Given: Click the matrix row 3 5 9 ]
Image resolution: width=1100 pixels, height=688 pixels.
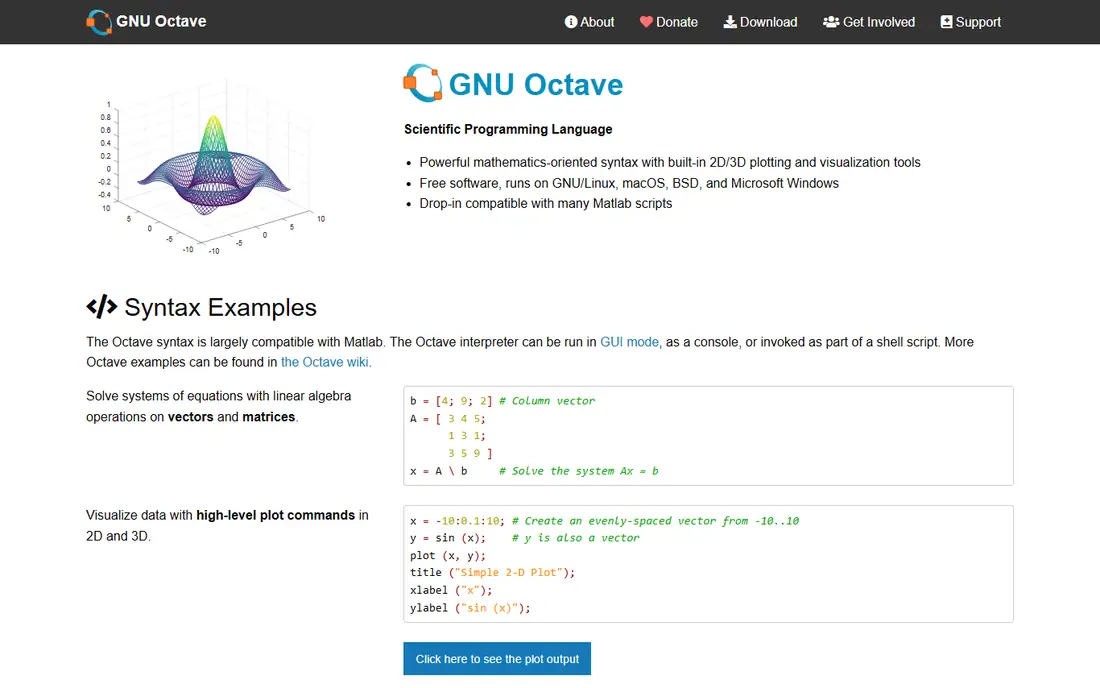Looking at the screenshot, I should (470, 454).
